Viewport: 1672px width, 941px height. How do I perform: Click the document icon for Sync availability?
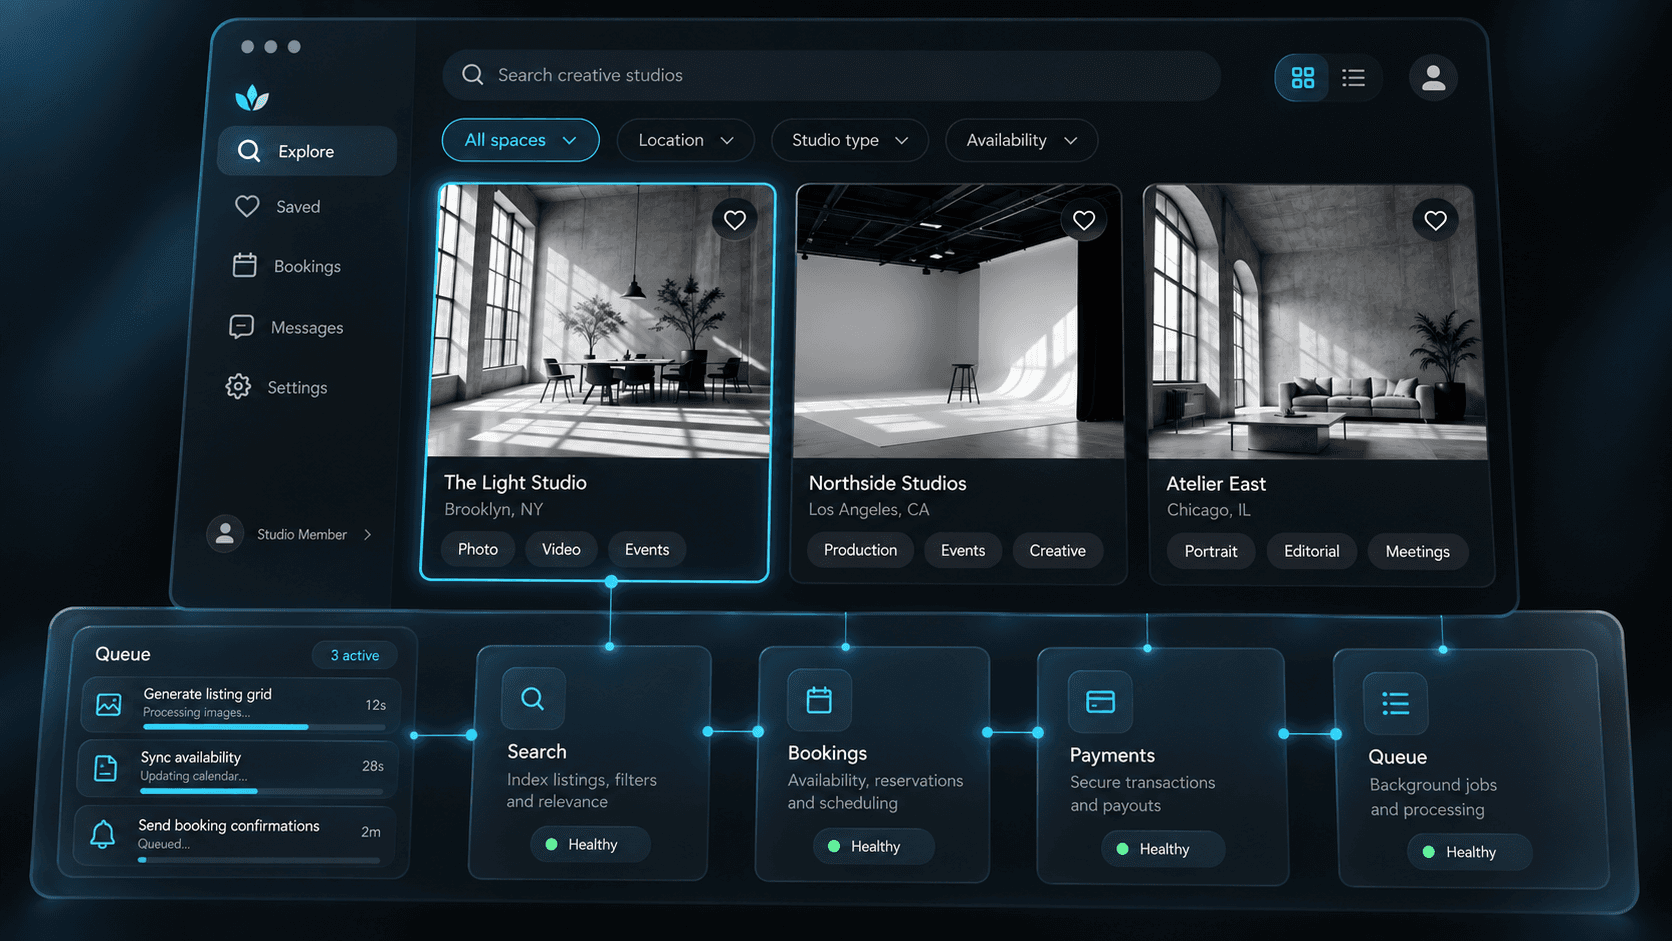[105, 767]
